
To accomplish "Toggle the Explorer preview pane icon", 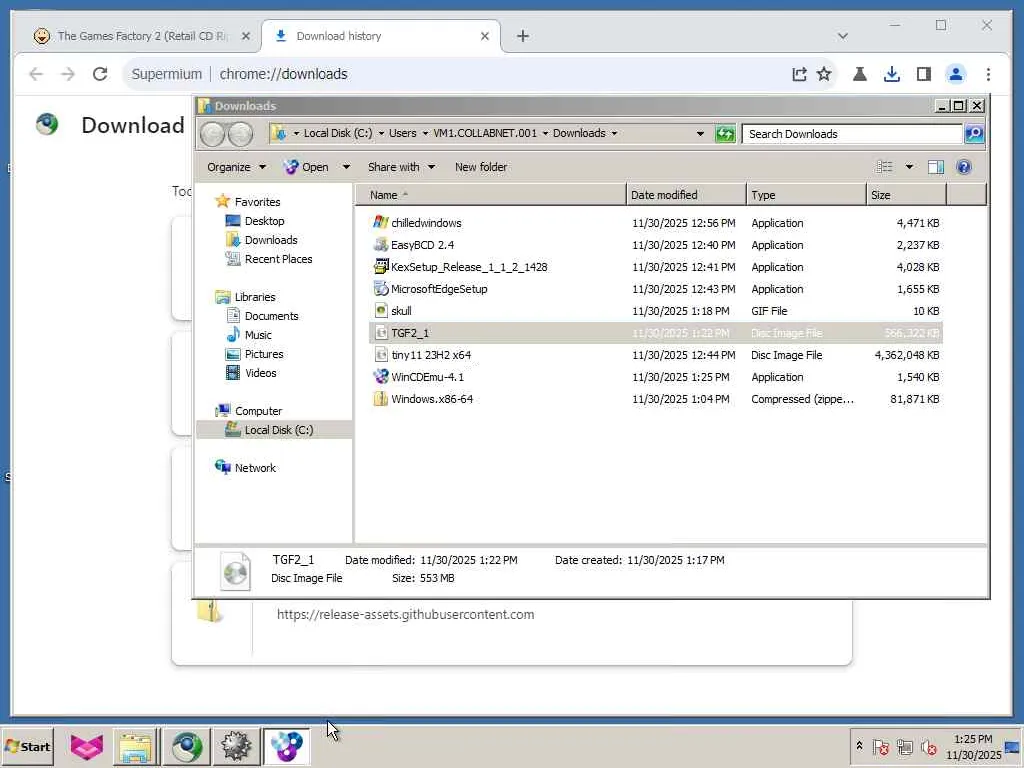I will coord(935,167).
